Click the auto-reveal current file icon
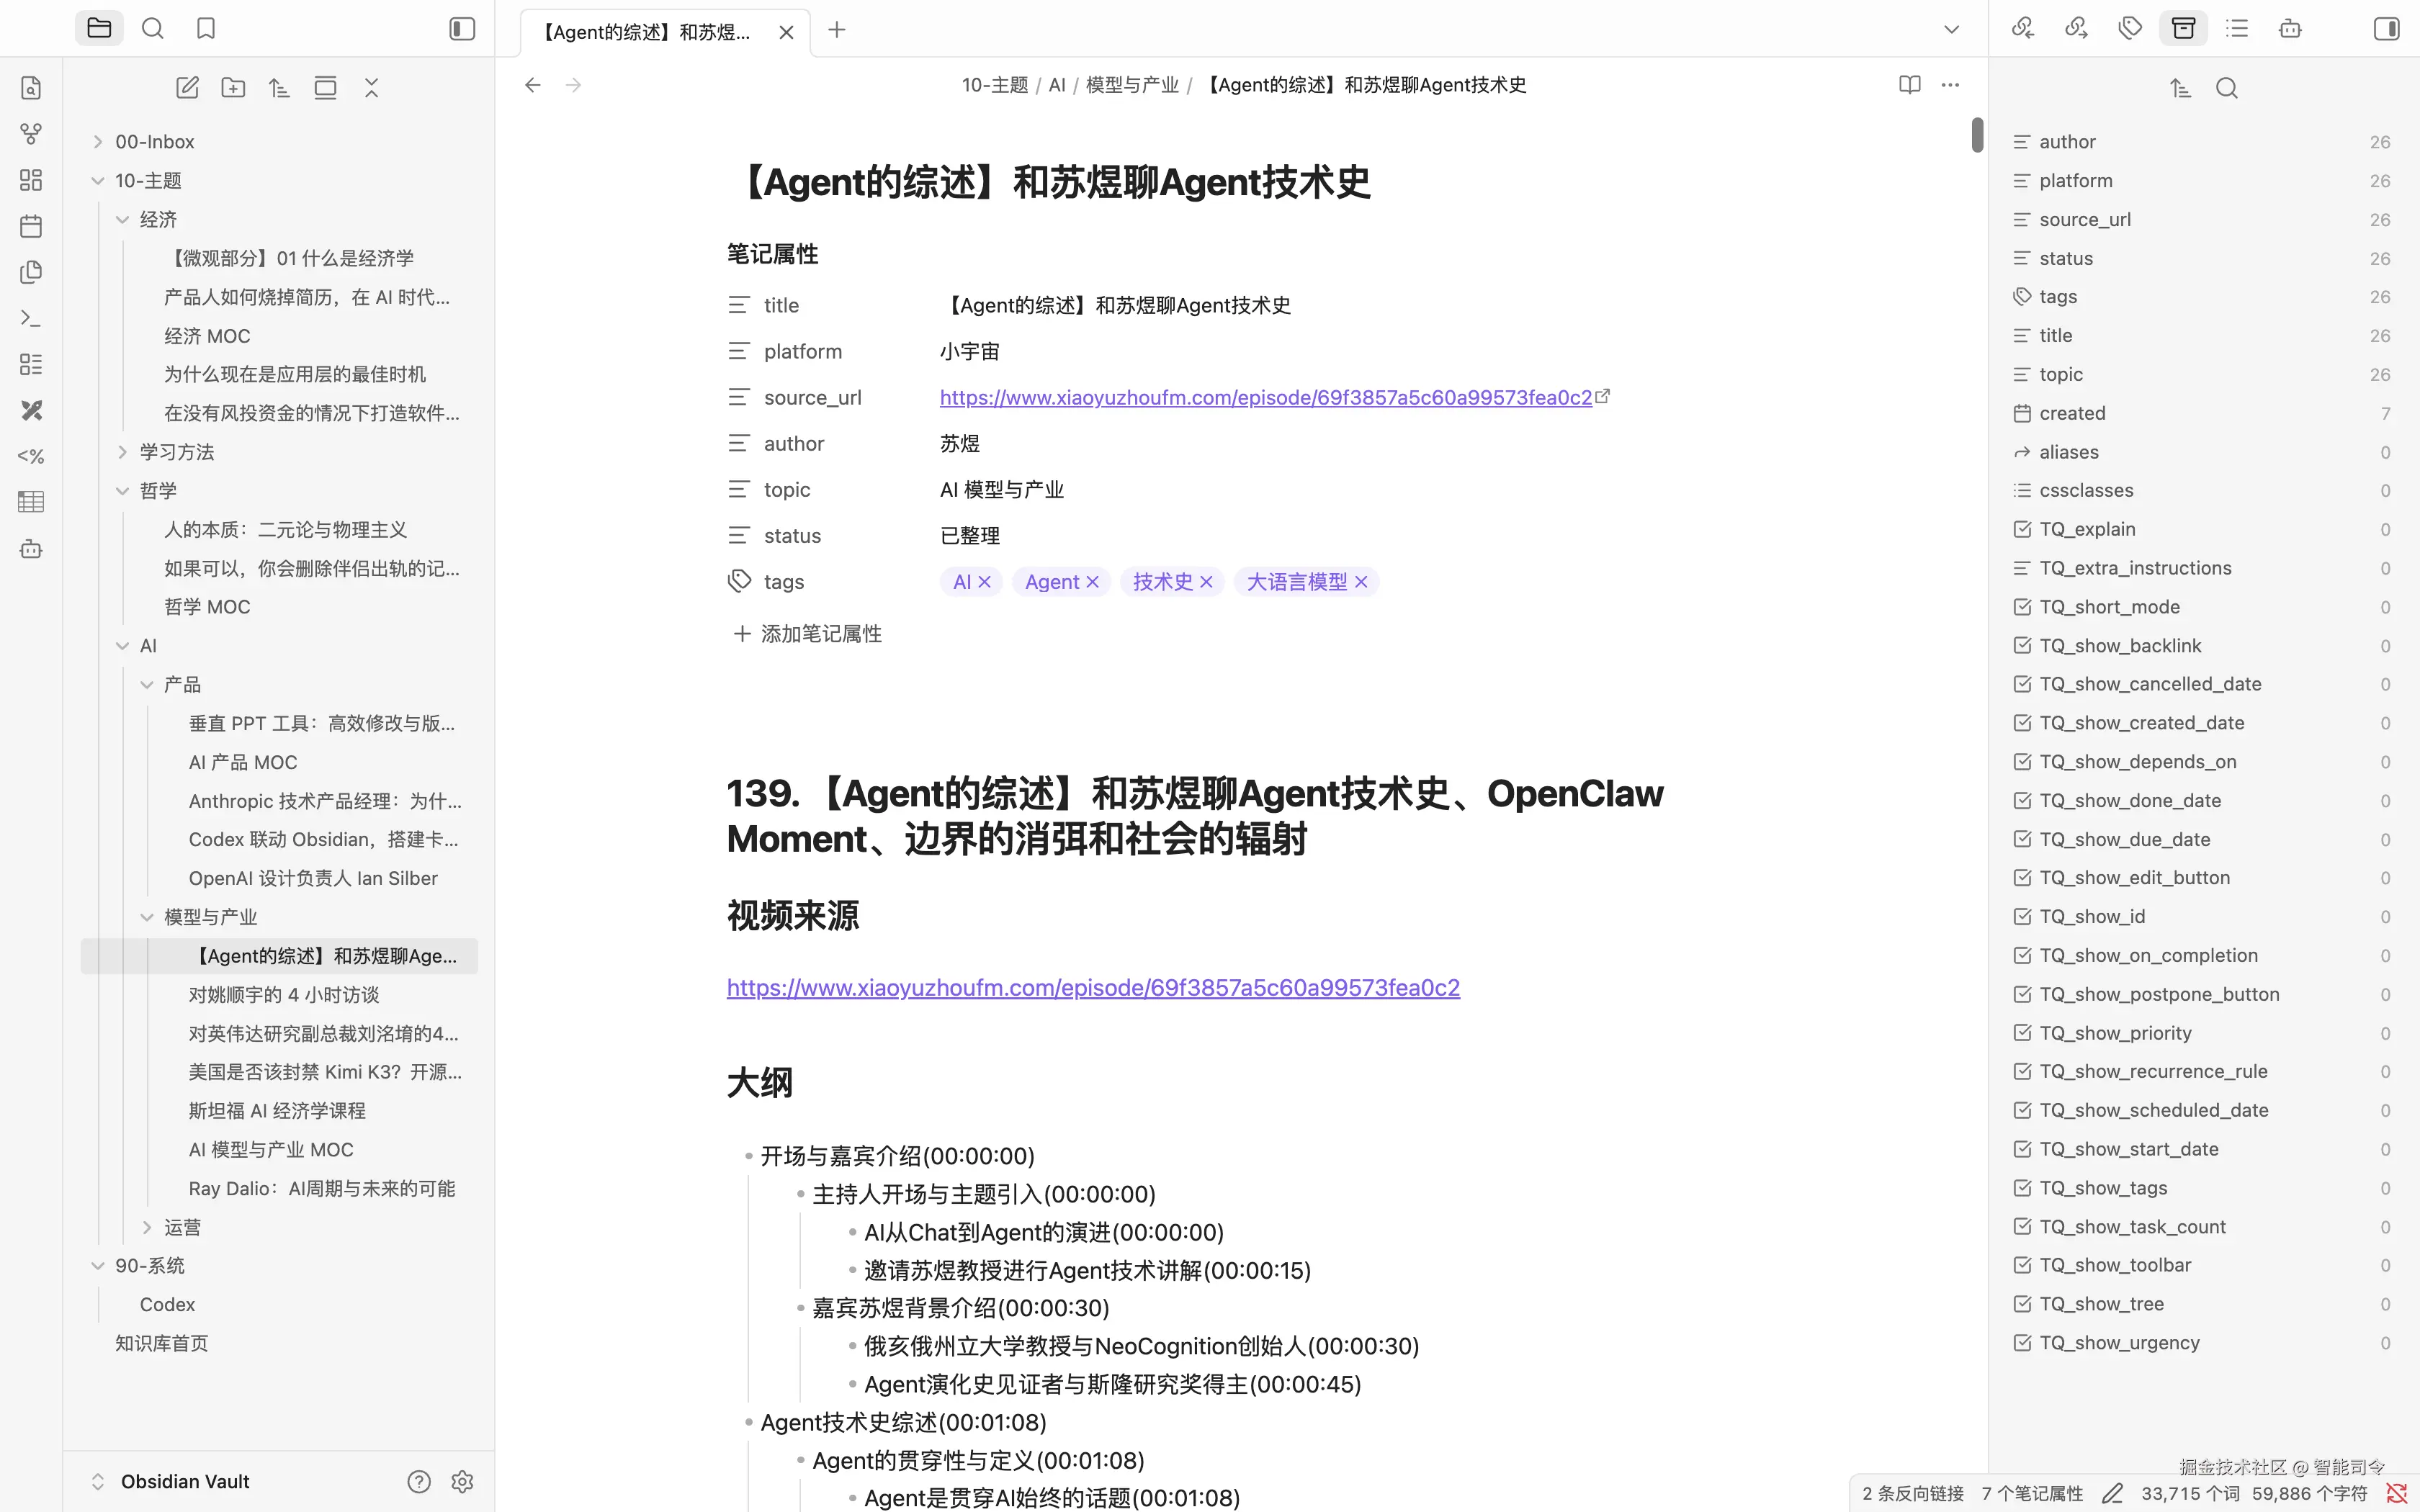 [325, 88]
